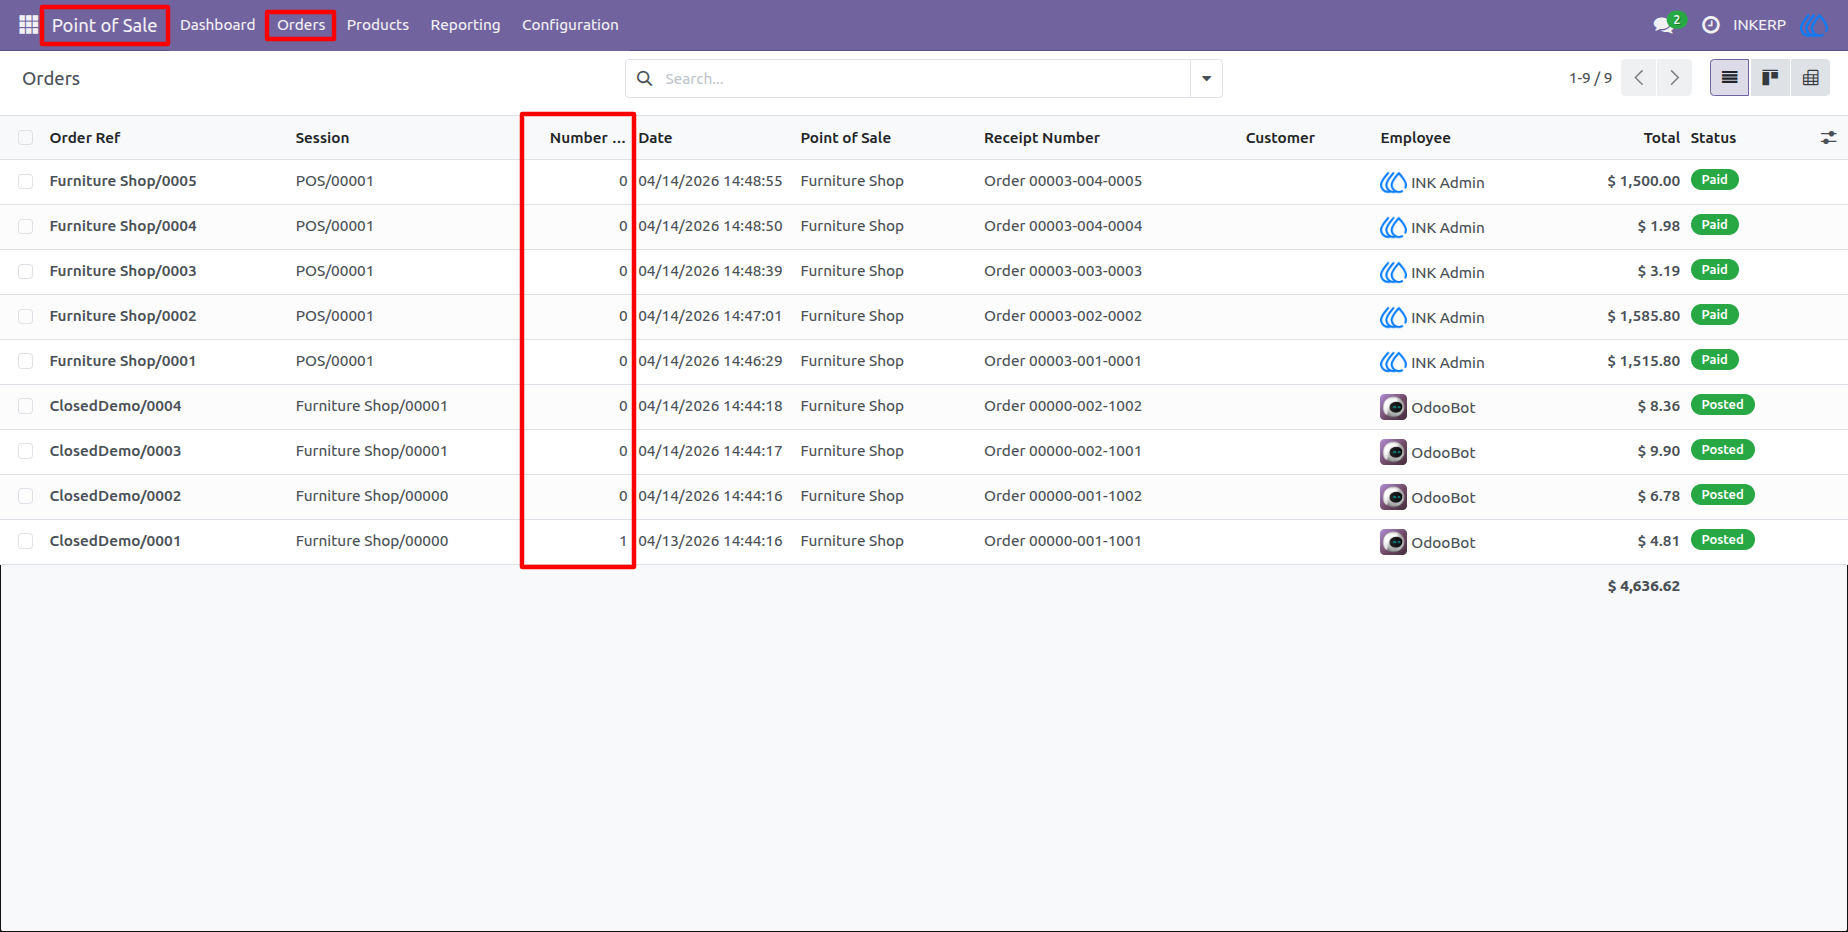The image size is (1848, 932).
Task: Select checkbox for Furniture Shop/0005
Action: point(26,181)
